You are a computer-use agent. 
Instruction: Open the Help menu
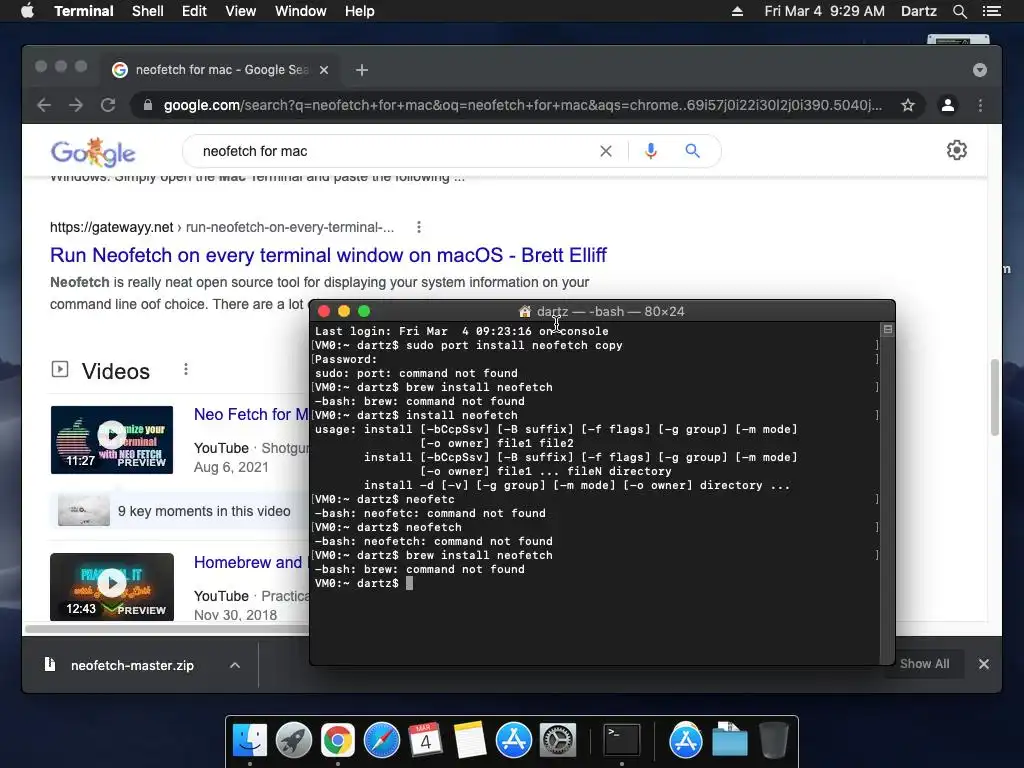coord(360,11)
